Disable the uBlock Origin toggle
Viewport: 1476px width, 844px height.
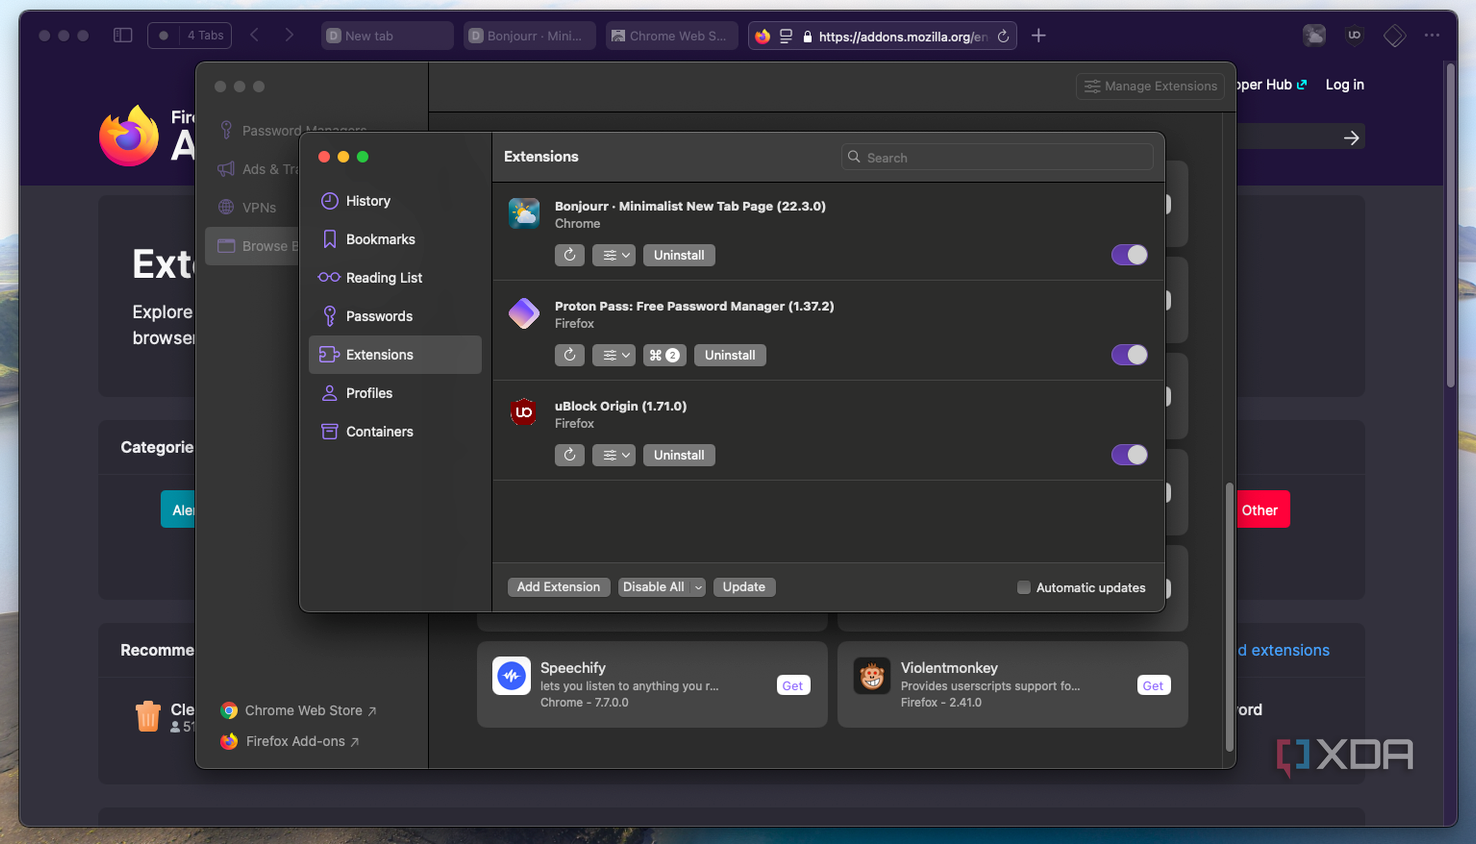1129,455
